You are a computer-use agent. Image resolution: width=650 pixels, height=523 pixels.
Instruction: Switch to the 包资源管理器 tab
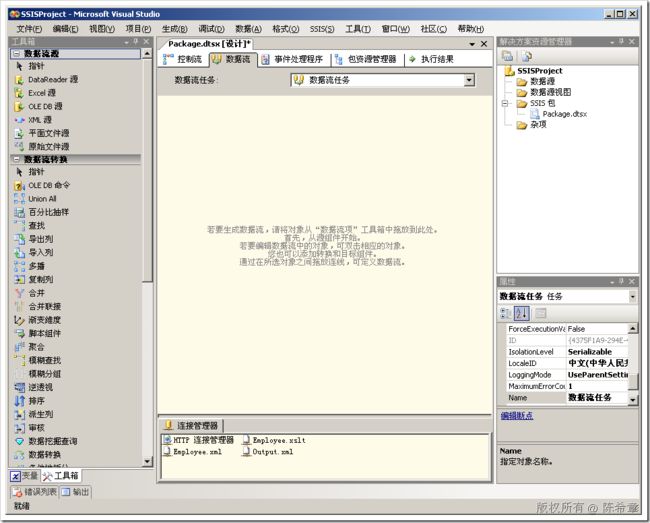pyautogui.click(x=366, y=59)
